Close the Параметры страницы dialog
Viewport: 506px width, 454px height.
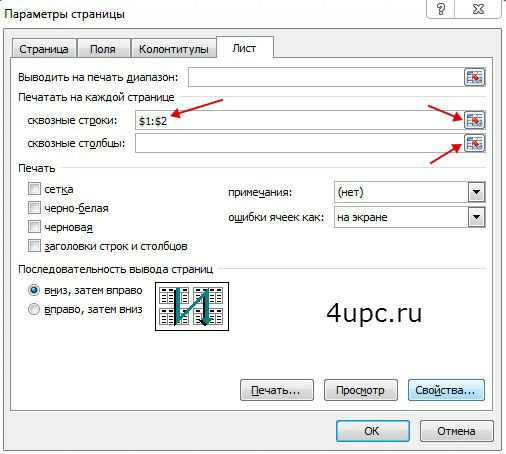tap(478, 9)
